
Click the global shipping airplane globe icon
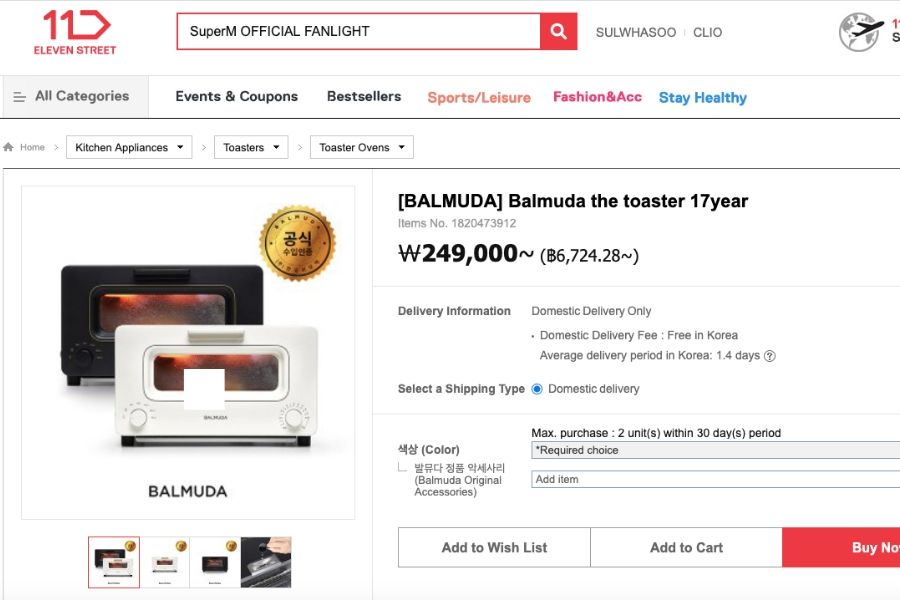point(860,31)
